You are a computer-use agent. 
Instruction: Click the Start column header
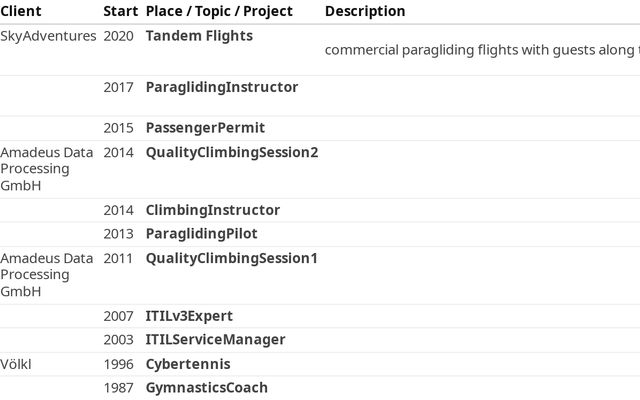(x=120, y=11)
